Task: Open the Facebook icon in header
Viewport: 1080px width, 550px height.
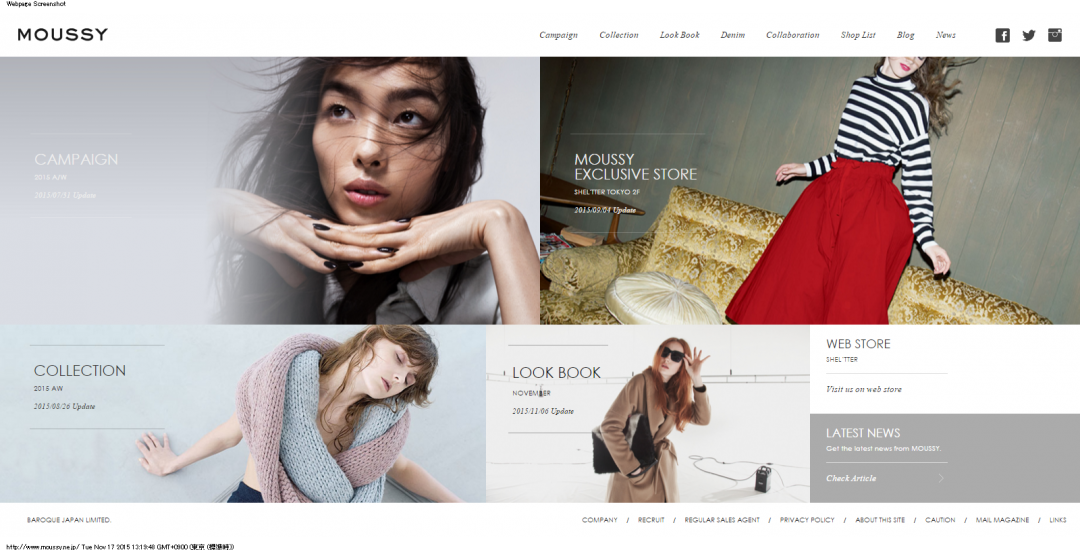Action: [x=1002, y=35]
